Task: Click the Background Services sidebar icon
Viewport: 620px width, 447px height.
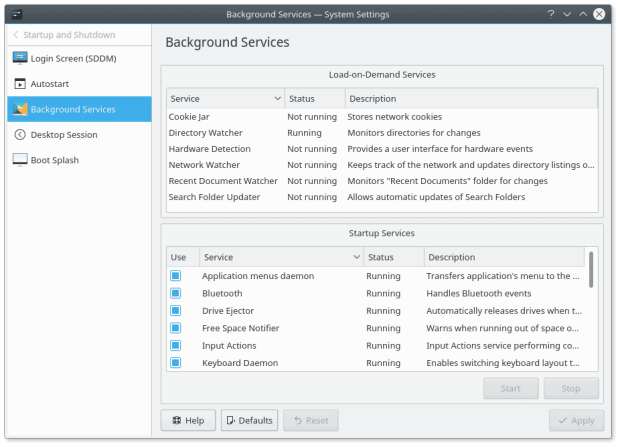Action: 20,109
